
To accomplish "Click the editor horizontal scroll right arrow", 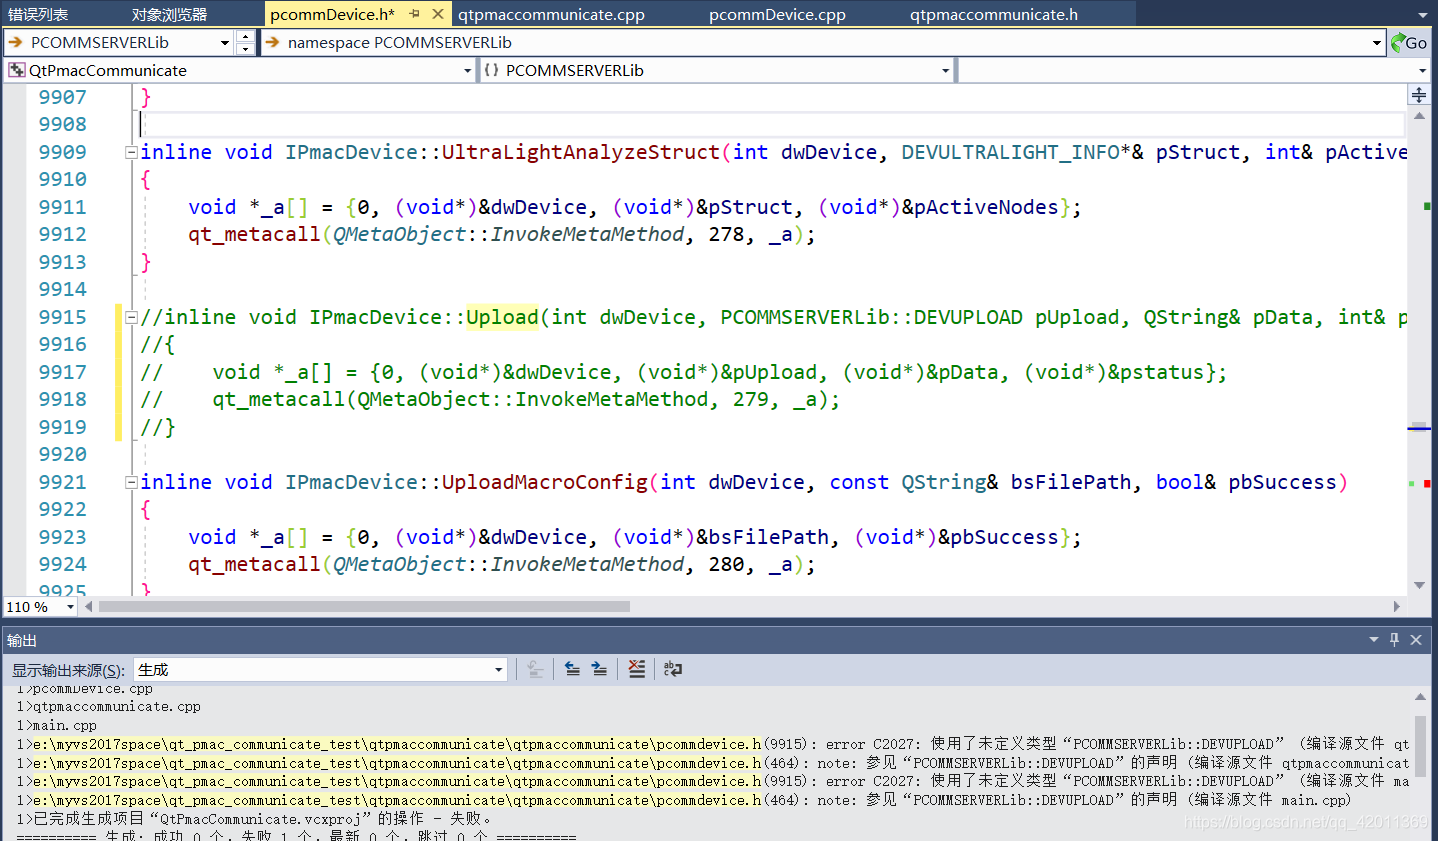I will coord(1397,607).
